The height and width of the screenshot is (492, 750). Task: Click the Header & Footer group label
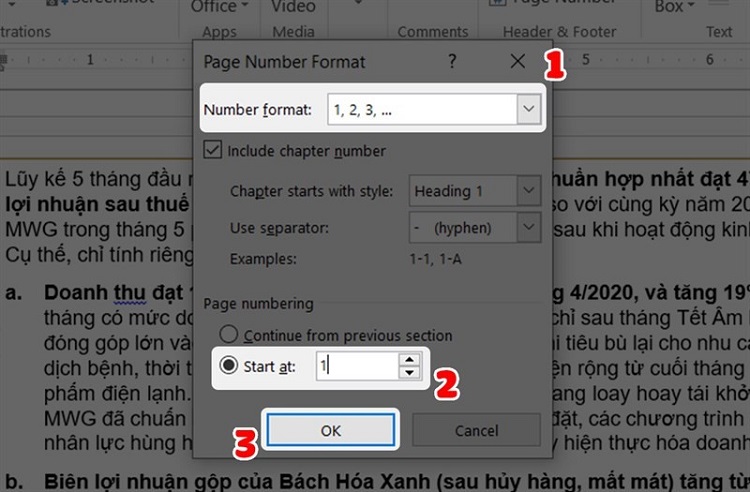(x=559, y=32)
